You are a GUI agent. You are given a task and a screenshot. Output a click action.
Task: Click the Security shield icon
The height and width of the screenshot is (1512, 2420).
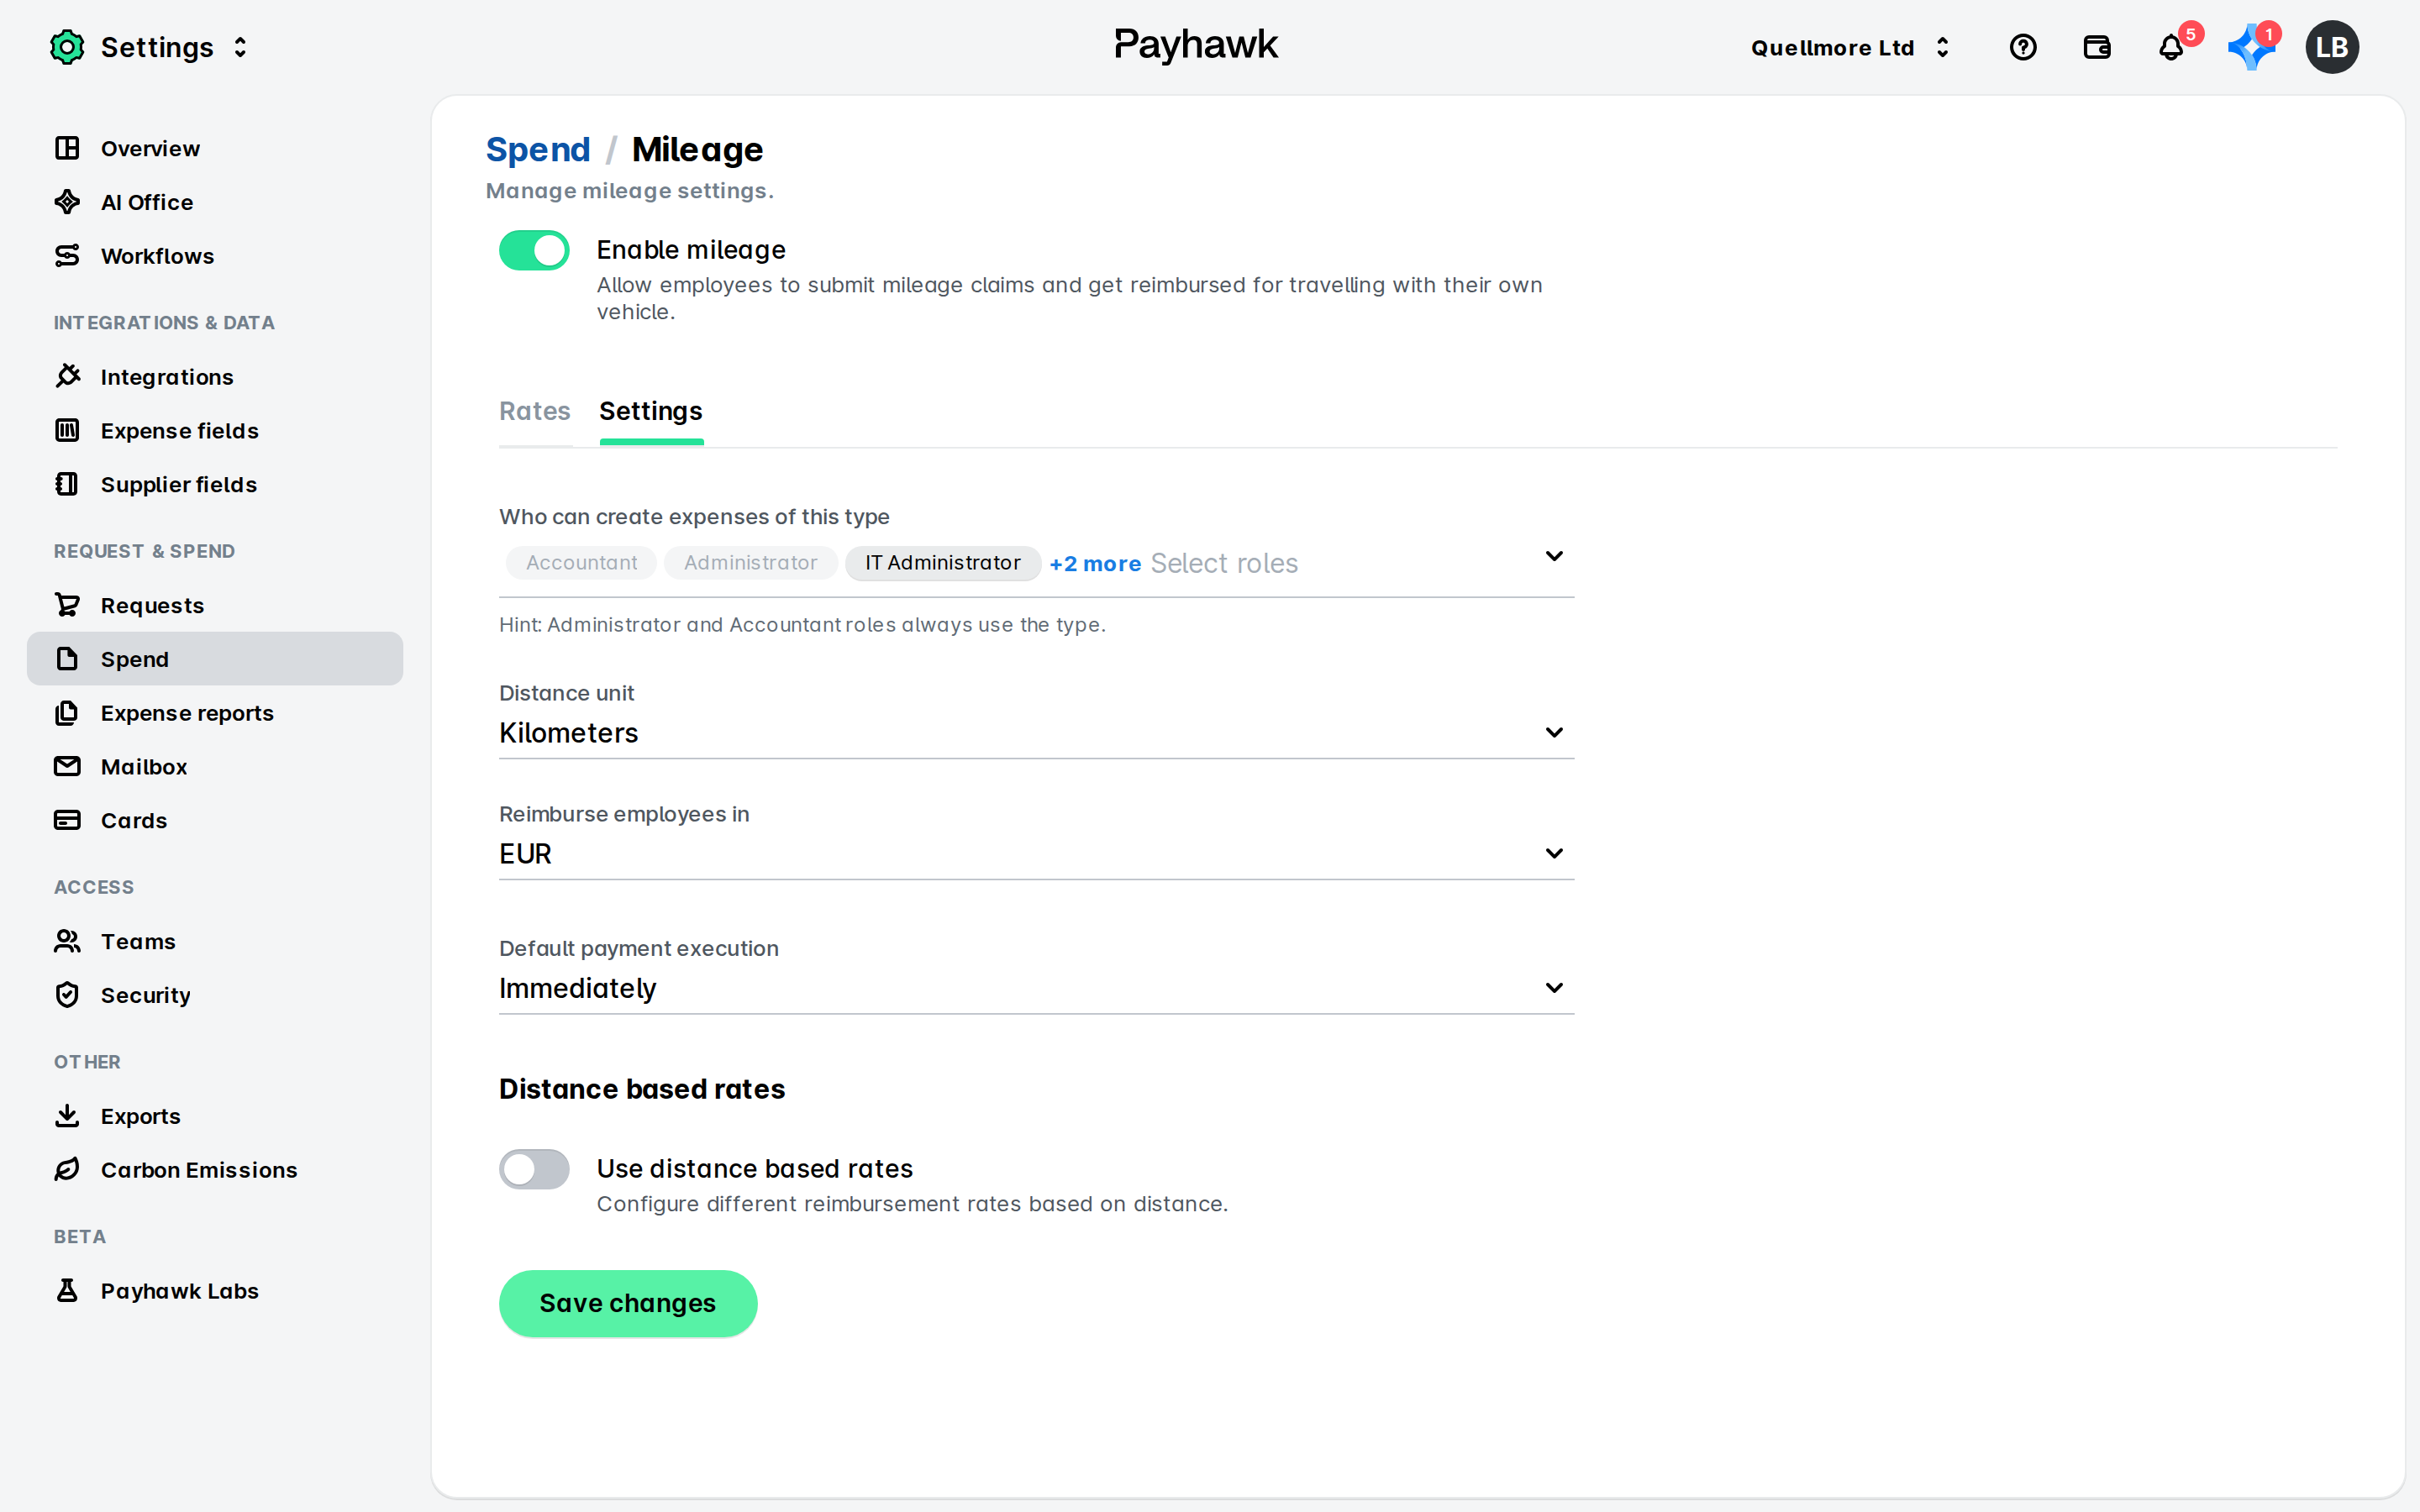67,995
